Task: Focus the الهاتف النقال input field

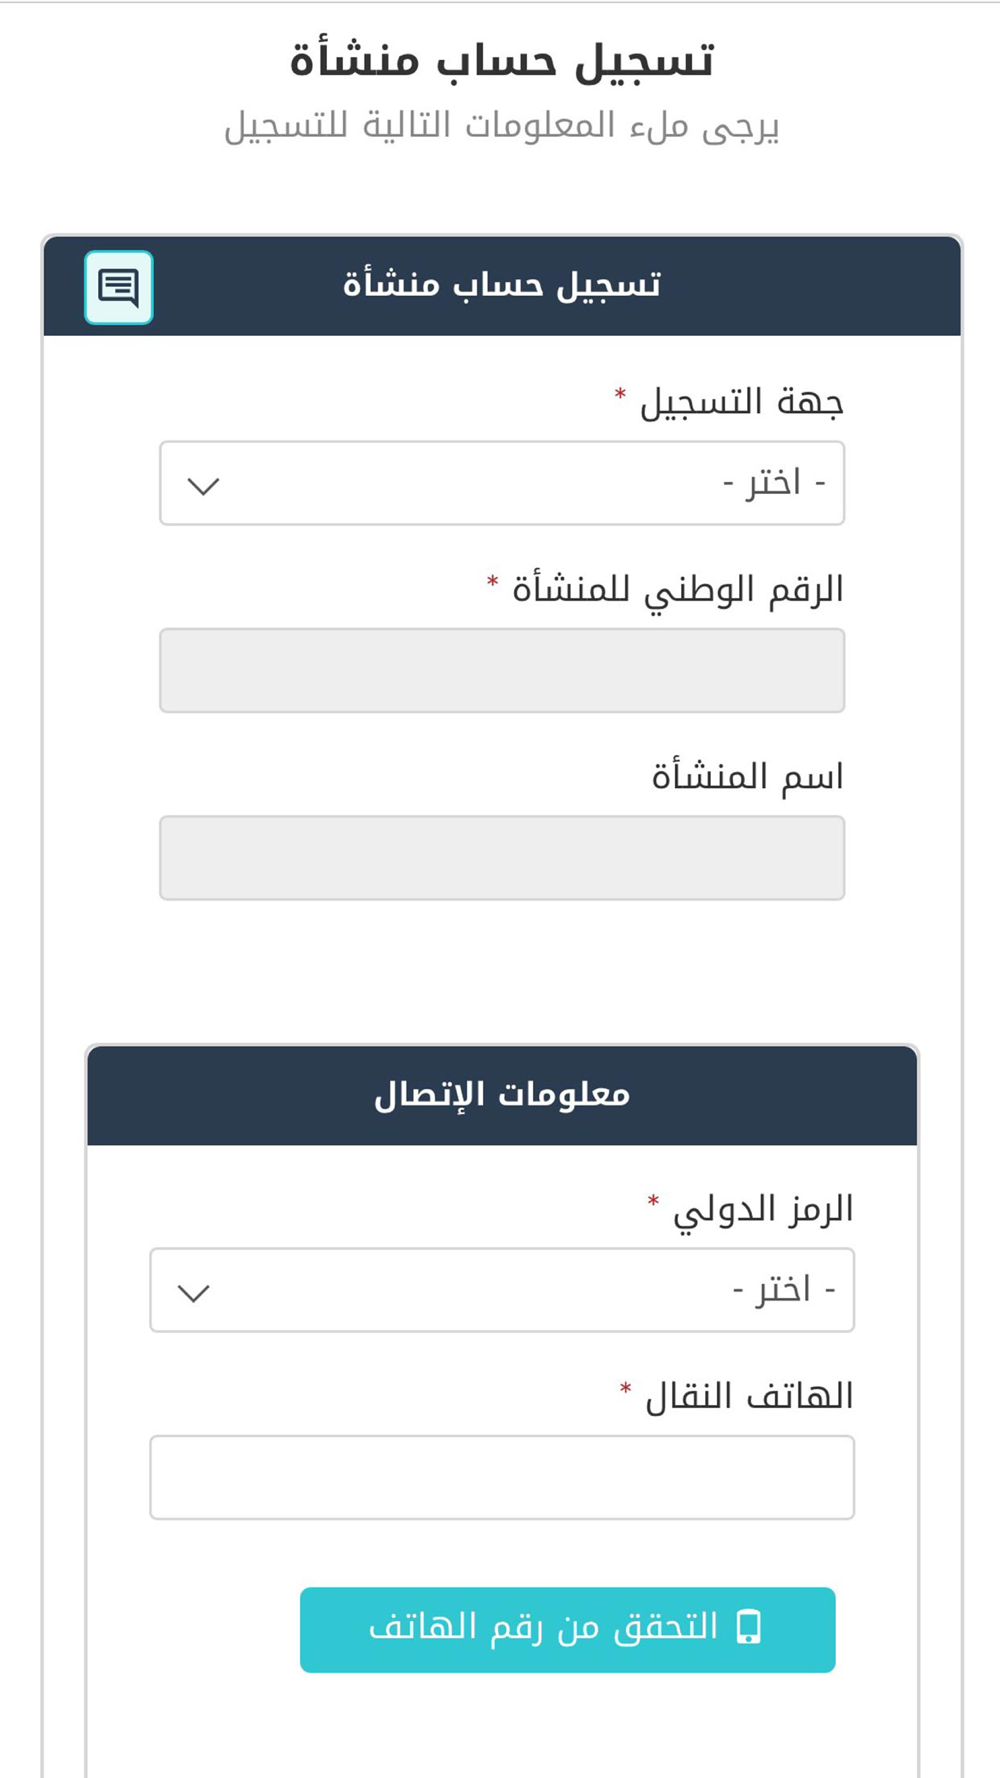Action: pyautogui.click(x=502, y=1477)
